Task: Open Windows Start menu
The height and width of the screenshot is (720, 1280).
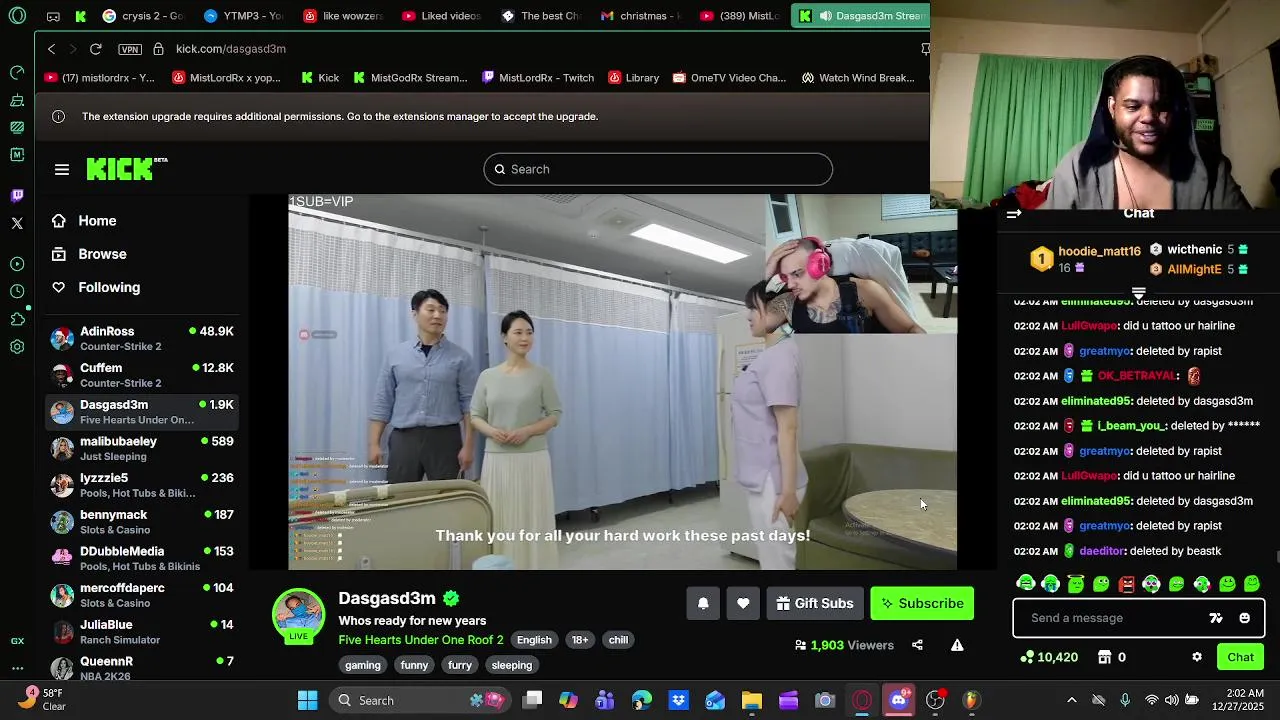Action: pyautogui.click(x=307, y=700)
